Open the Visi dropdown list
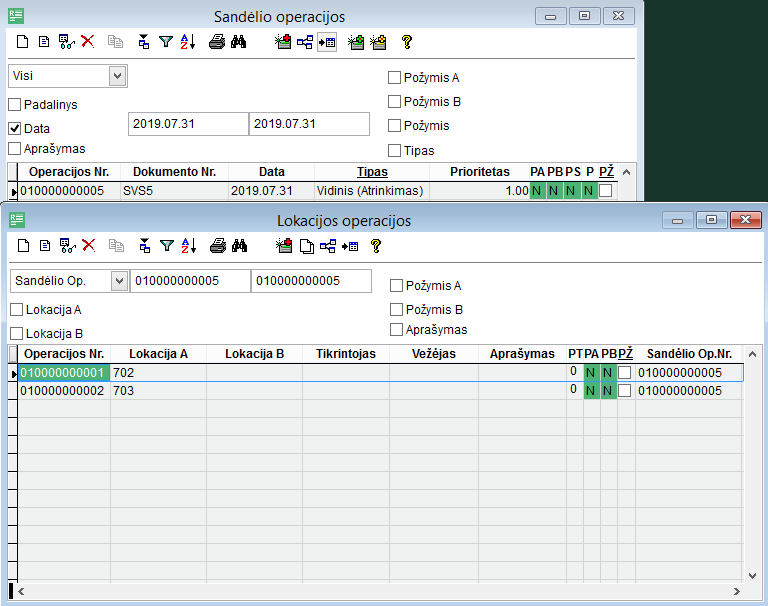Image resolution: width=768 pixels, height=606 pixels. click(x=118, y=75)
